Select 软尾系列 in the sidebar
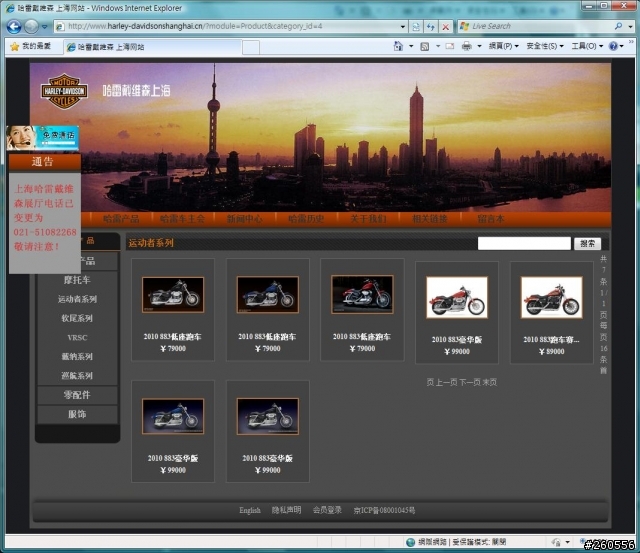640x553 pixels. [77, 318]
